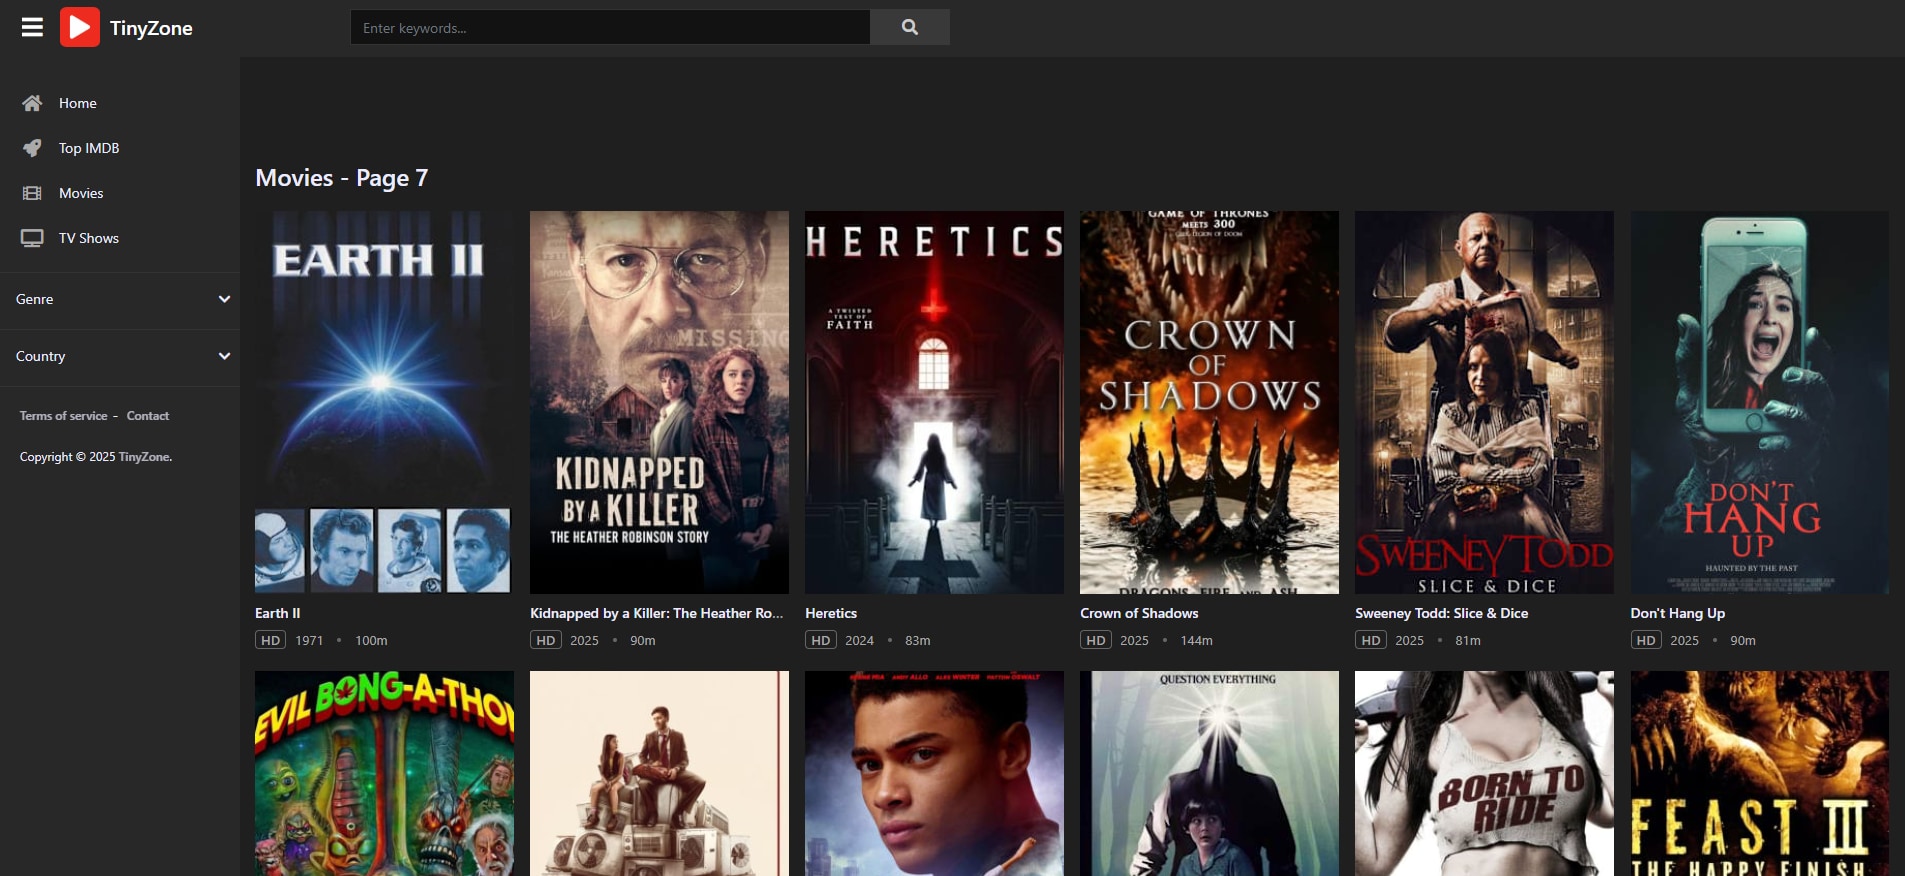Click the Terms of service link
This screenshot has width=1905, height=876.
[63, 416]
